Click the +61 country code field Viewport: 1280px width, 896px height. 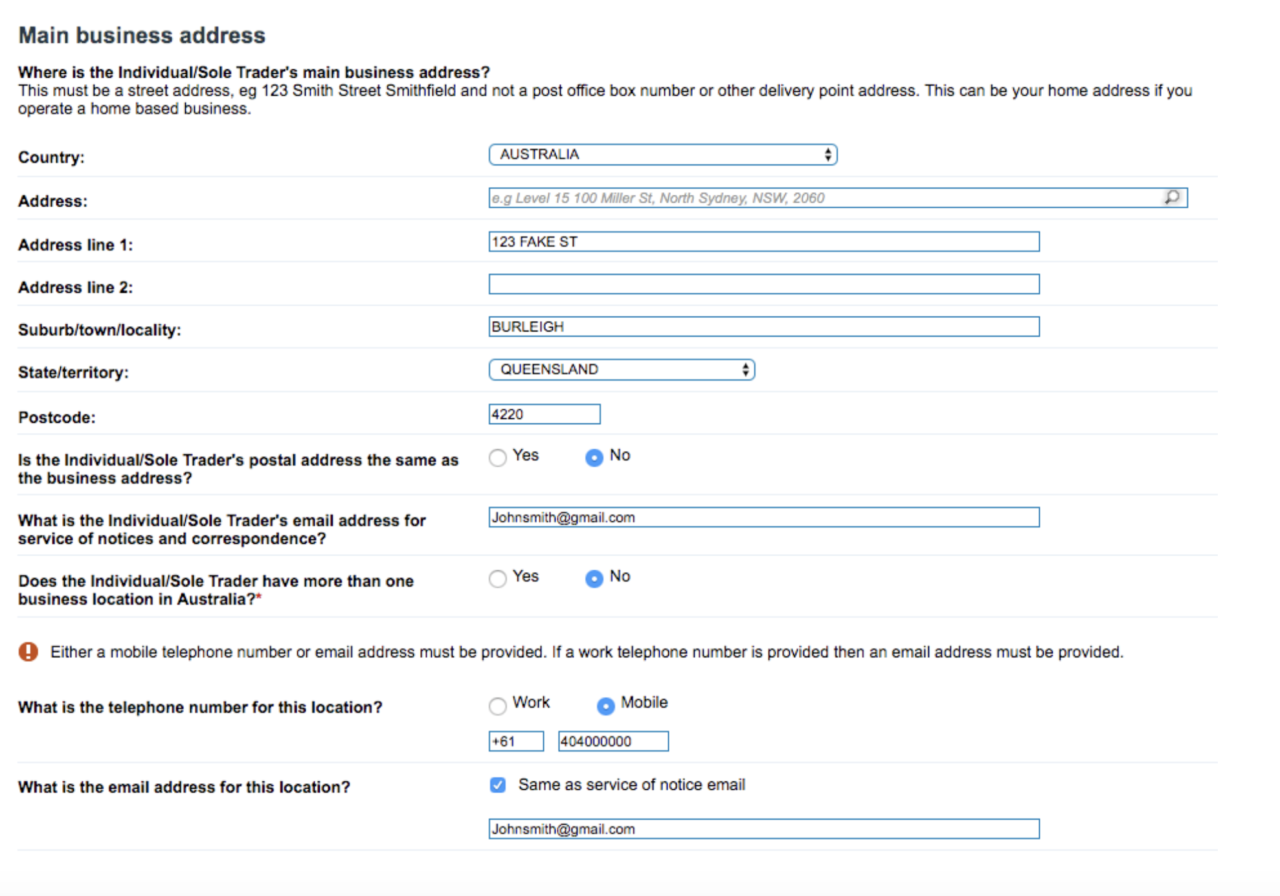[515, 741]
